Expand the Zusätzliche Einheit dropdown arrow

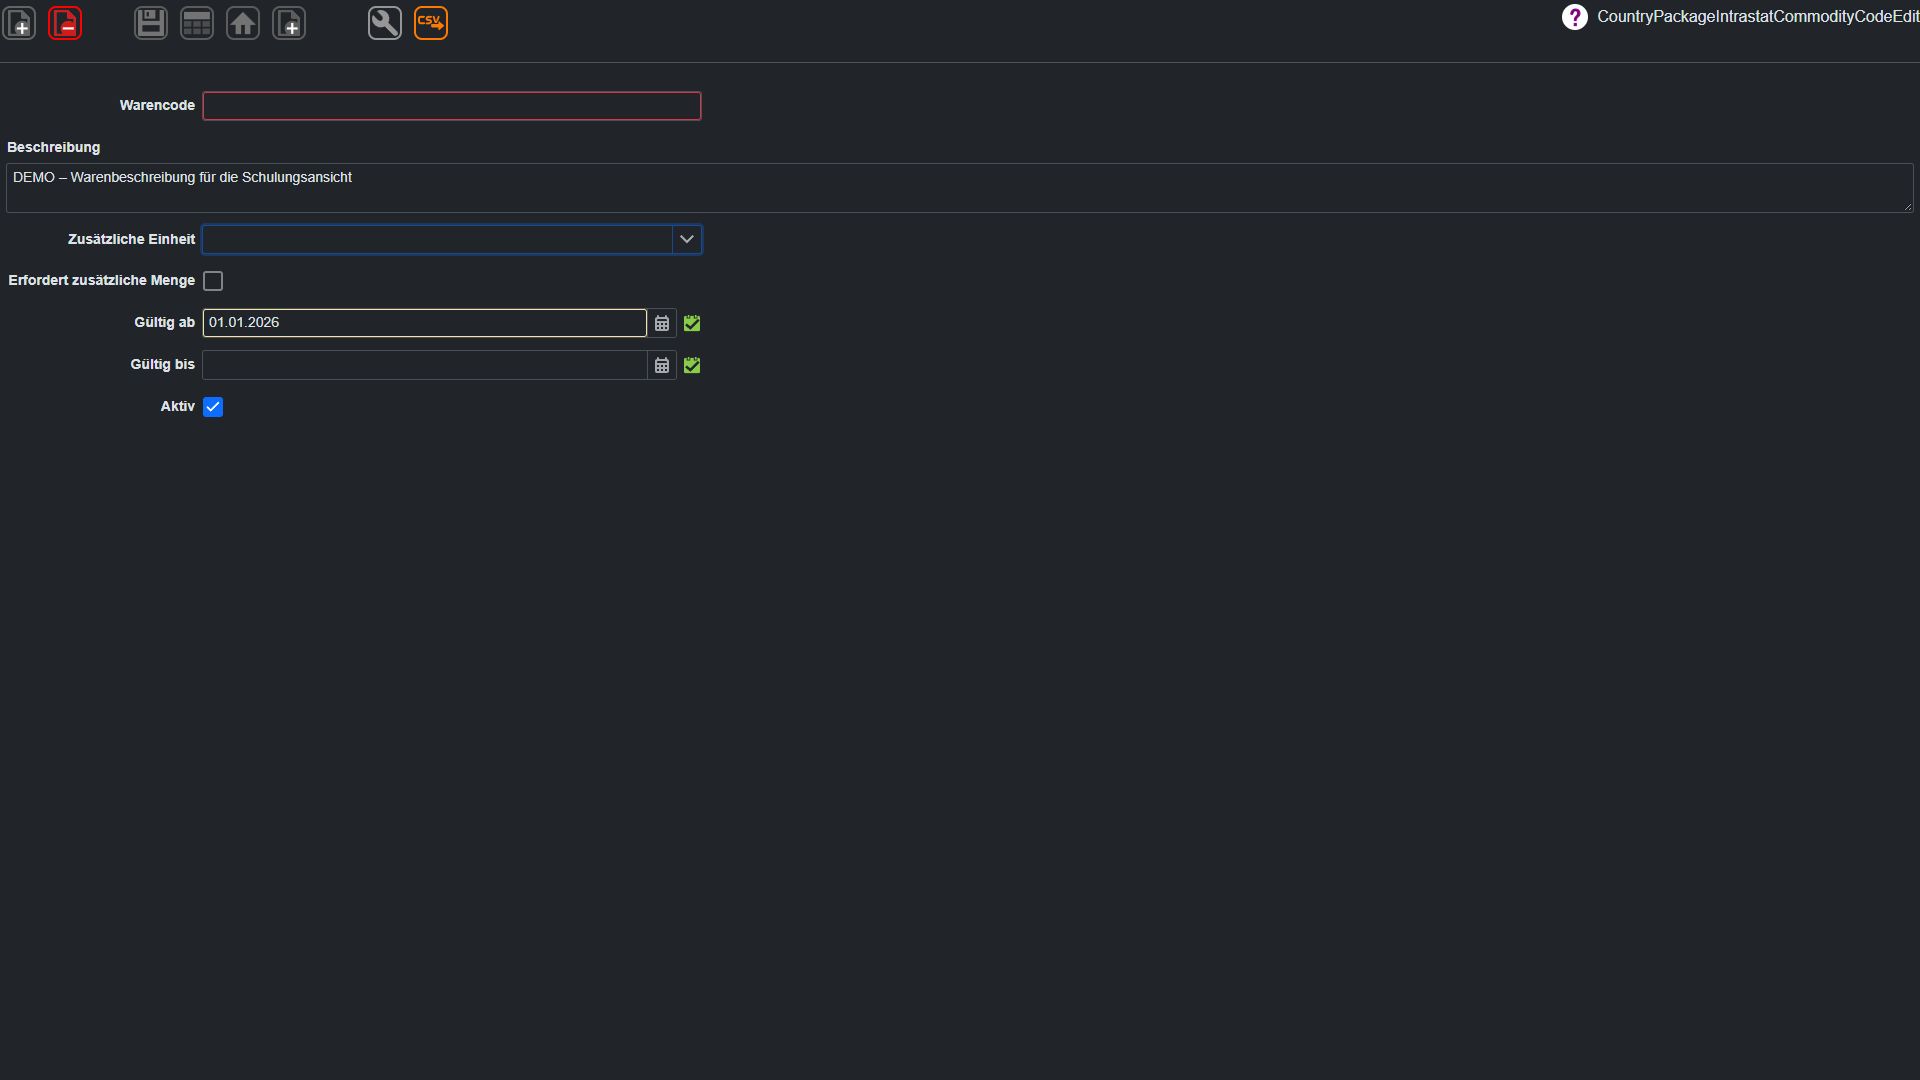pyautogui.click(x=687, y=240)
